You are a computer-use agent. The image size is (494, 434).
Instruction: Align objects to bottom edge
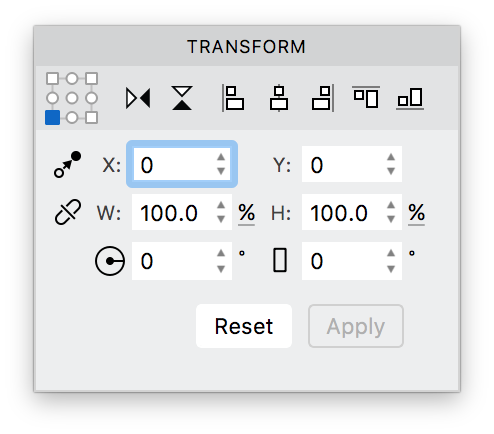click(x=410, y=99)
